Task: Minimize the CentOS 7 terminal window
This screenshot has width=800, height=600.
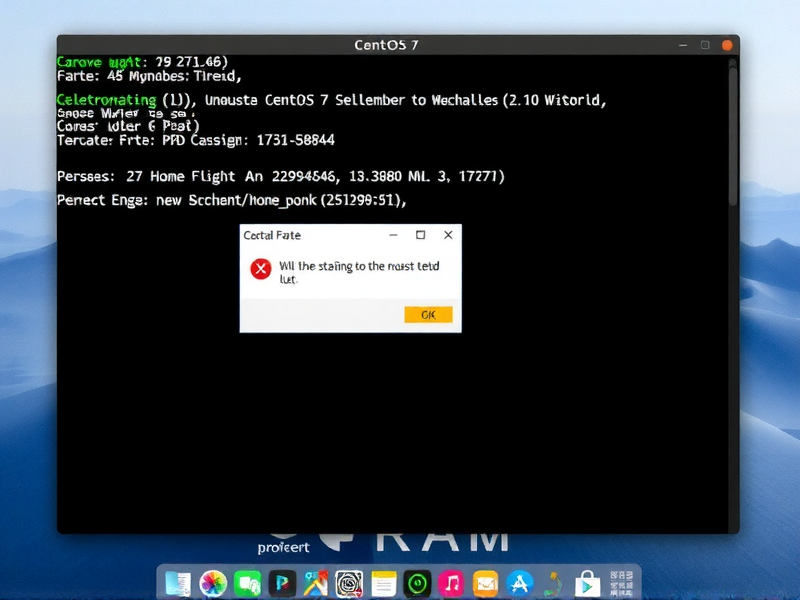Action: tap(683, 45)
